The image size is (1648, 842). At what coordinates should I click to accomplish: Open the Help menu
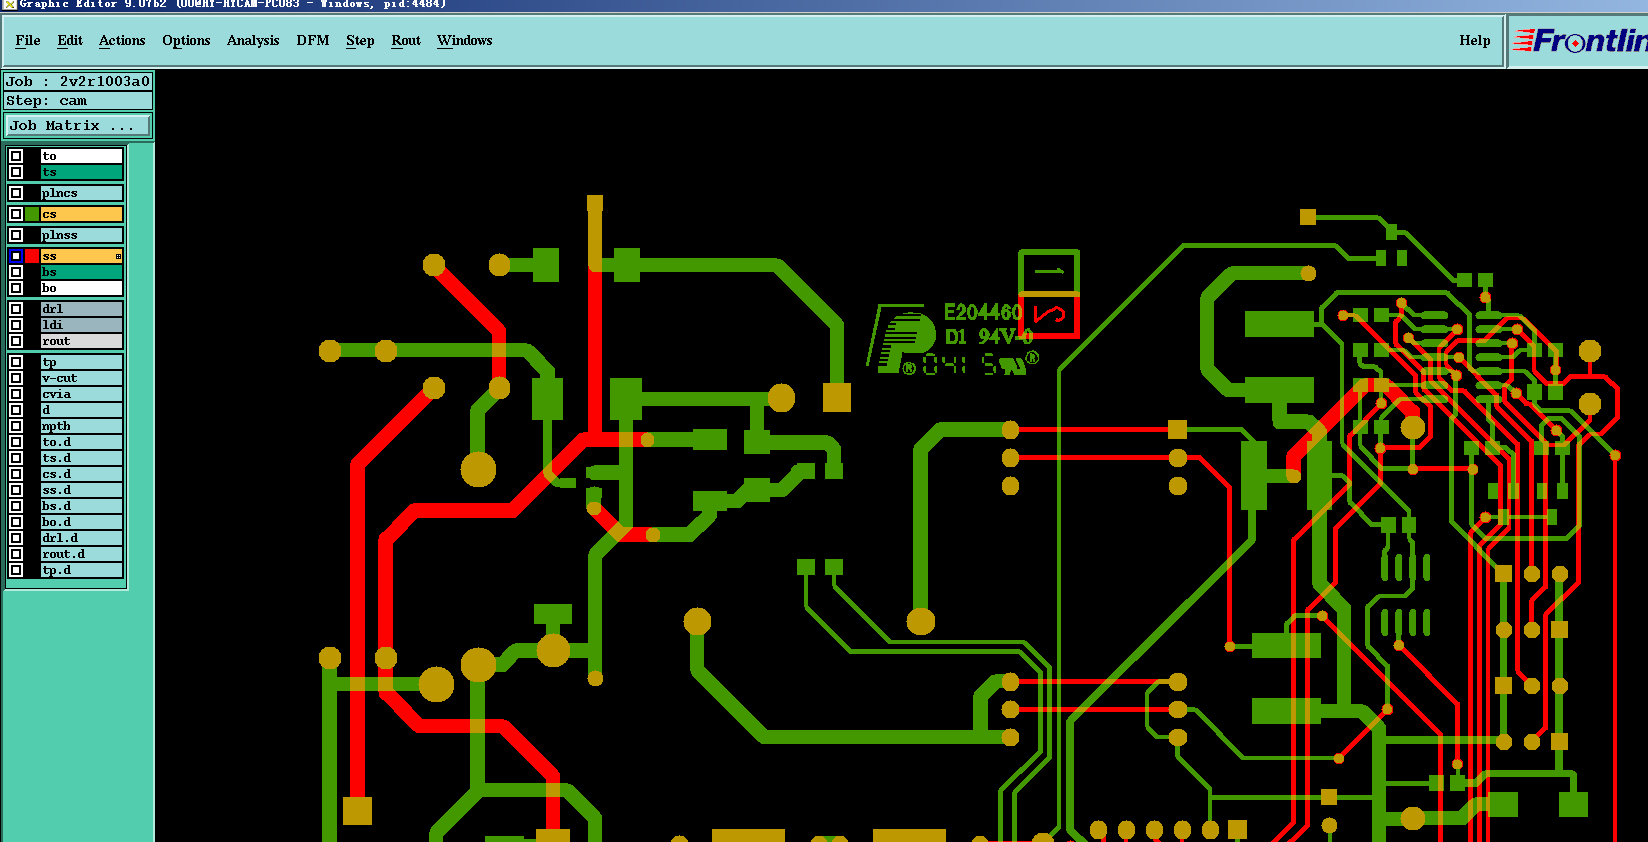pos(1475,40)
